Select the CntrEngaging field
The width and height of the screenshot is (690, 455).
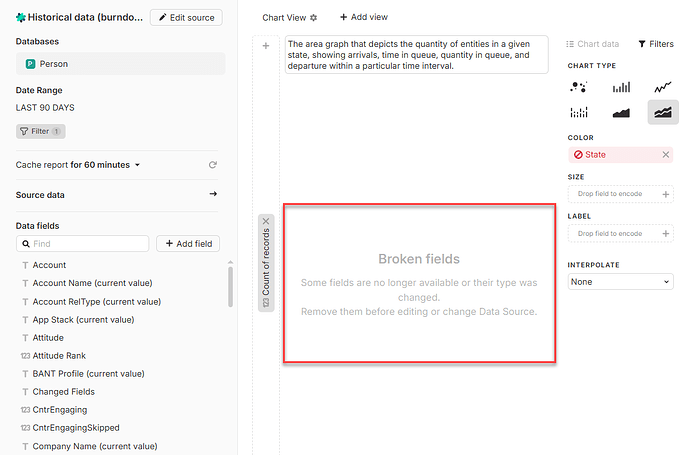click(59, 410)
